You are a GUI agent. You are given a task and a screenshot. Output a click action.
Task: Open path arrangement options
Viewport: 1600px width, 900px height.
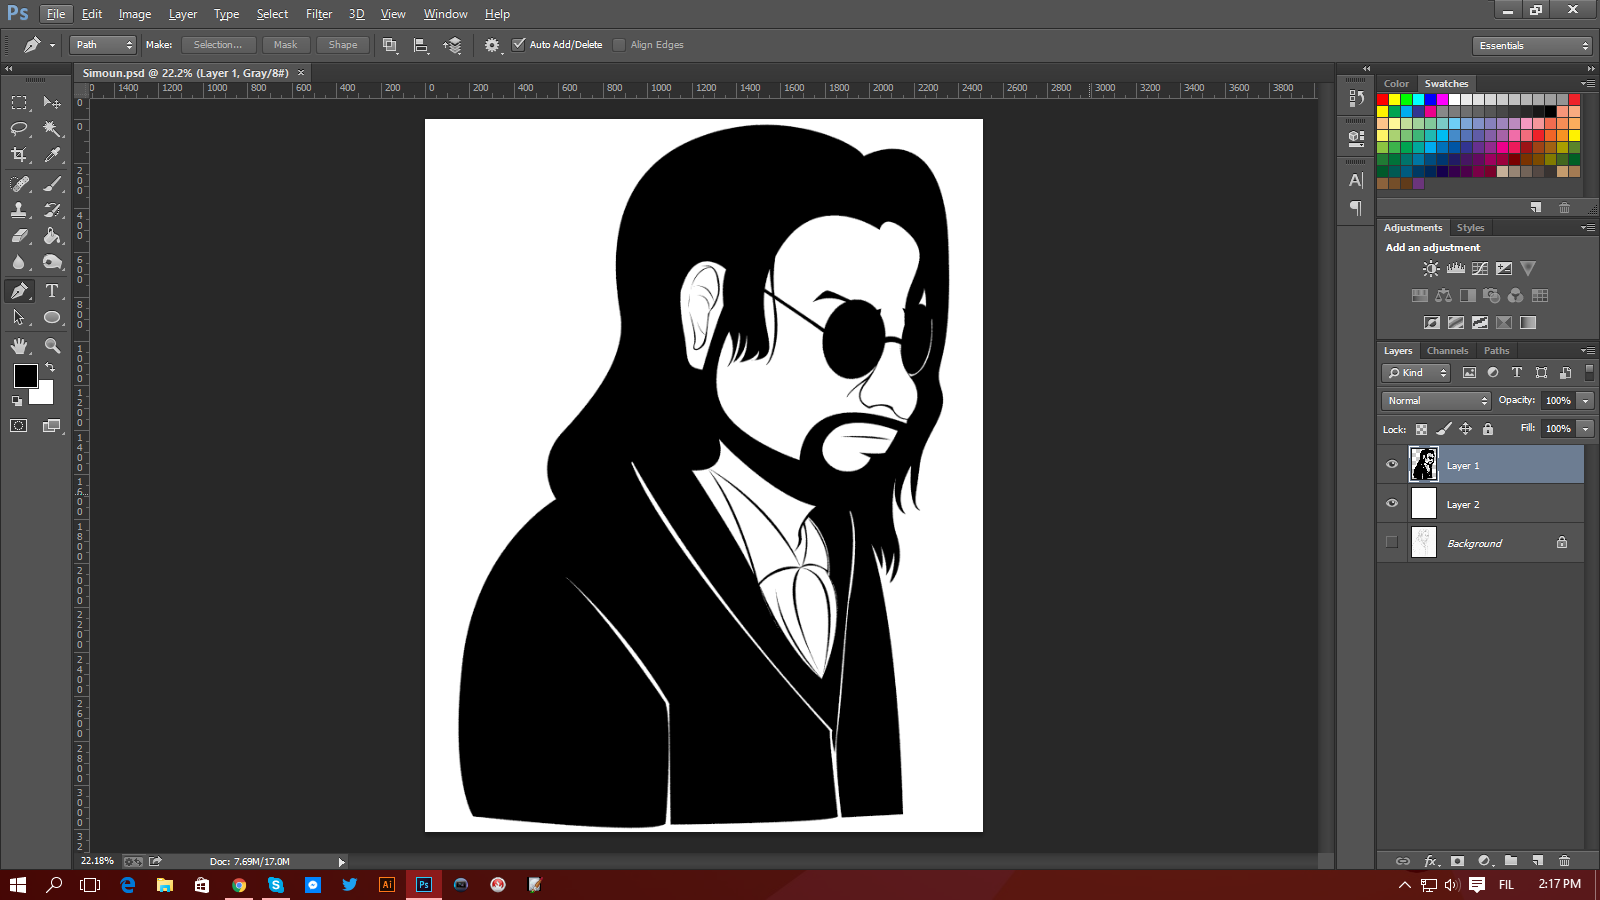pos(453,45)
